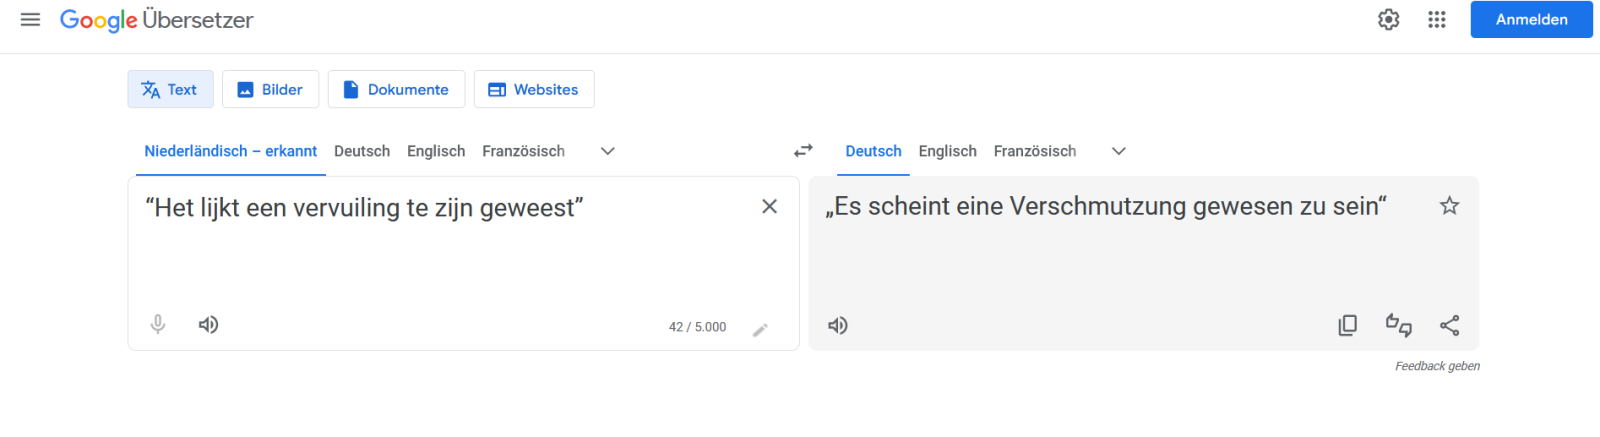1600x437 pixels.
Task: Click the Anmelden button
Action: point(1531,20)
